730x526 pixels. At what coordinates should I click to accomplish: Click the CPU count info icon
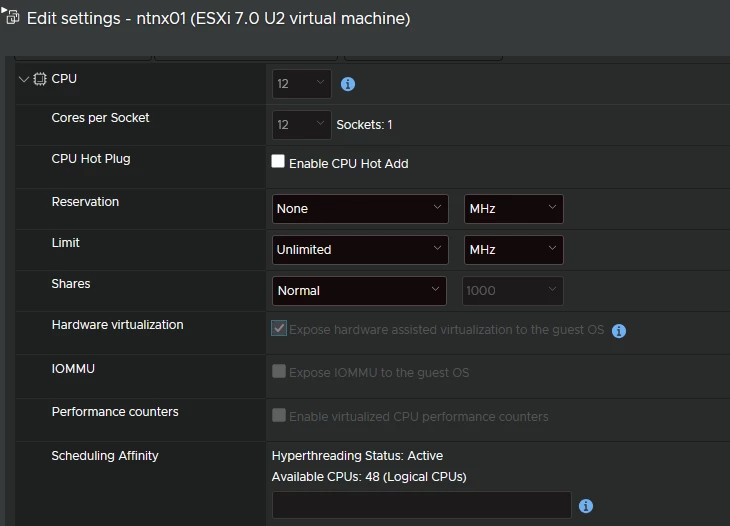[x=348, y=84]
